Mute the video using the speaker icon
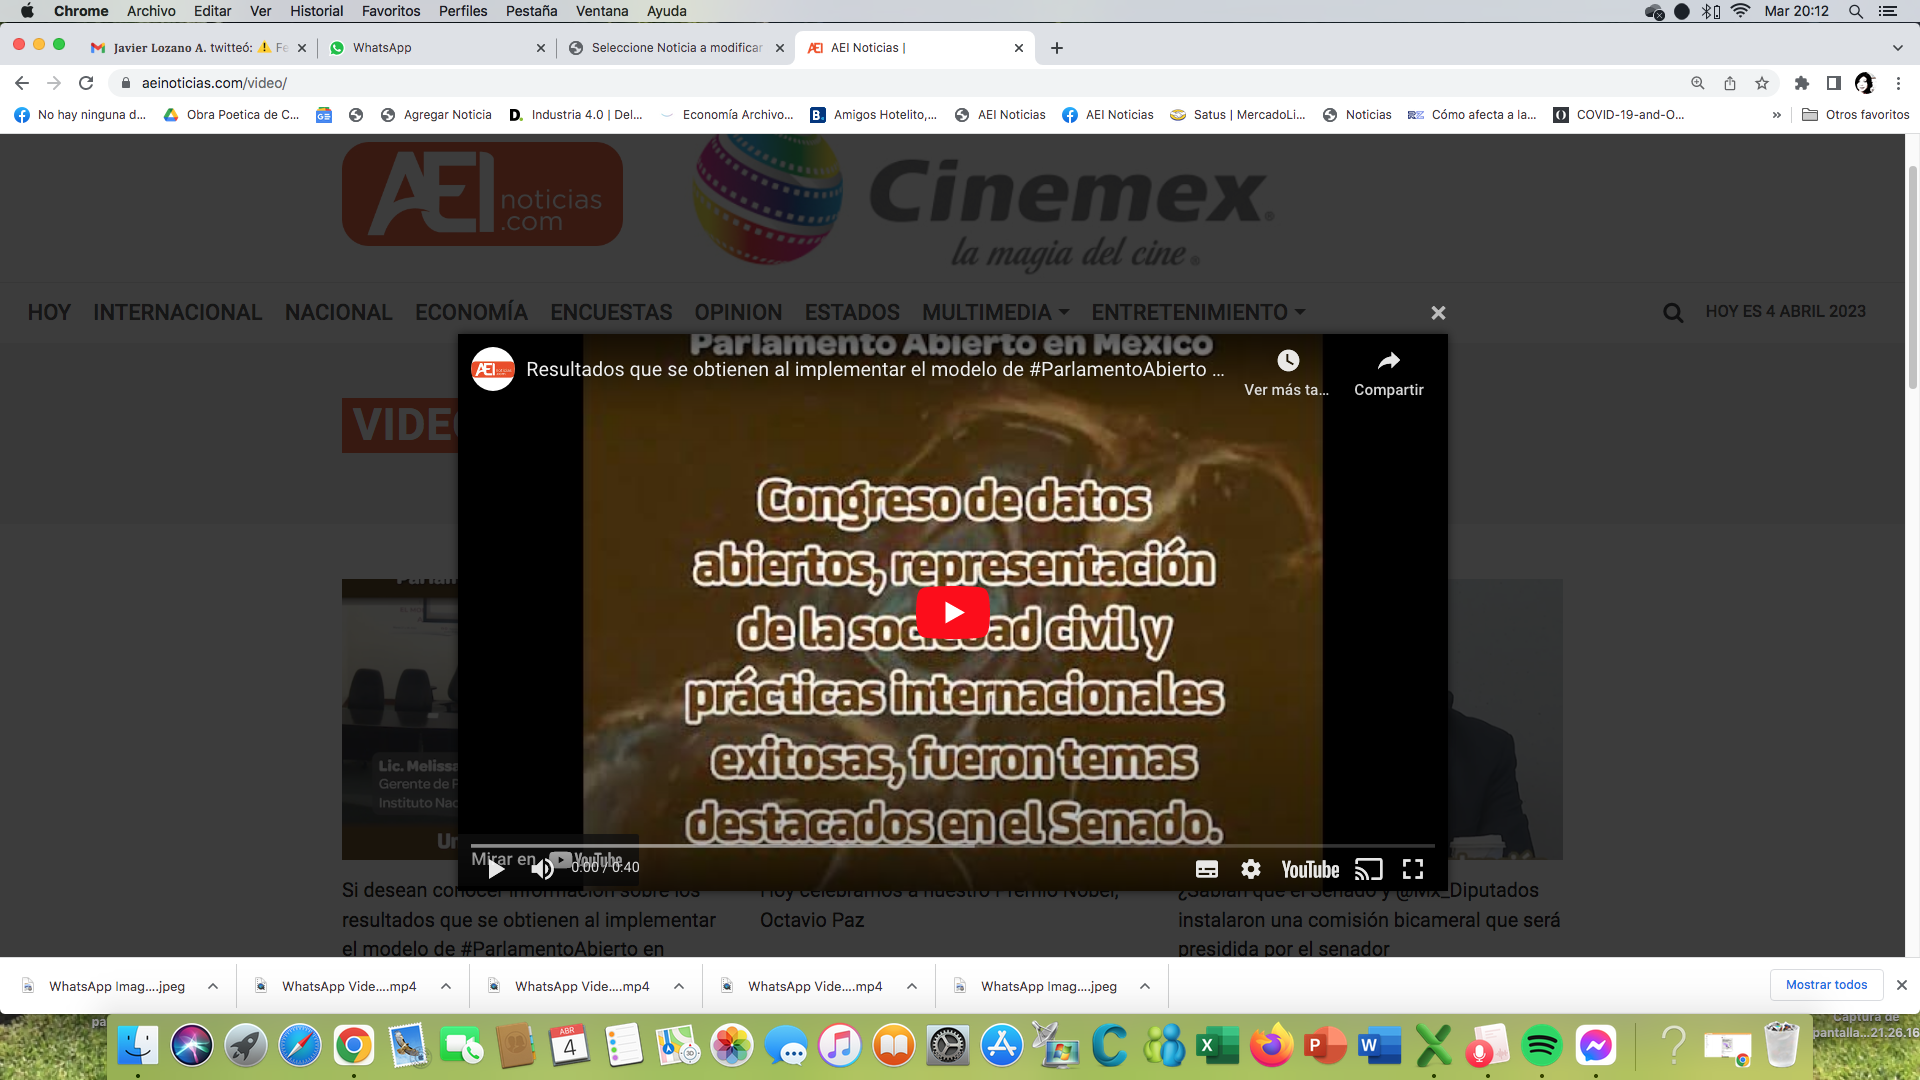The width and height of the screenshot is (1920, 1080). 542,868
